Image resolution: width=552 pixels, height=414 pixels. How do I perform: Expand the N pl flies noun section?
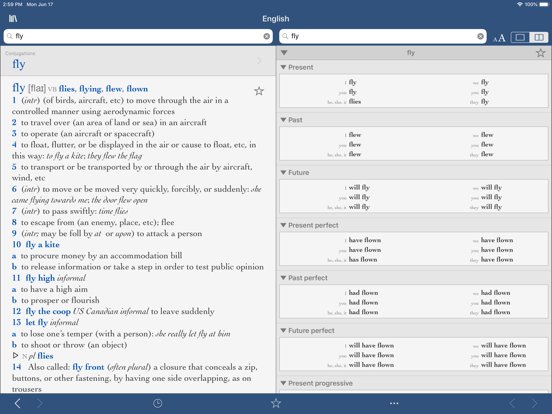pos(15,356)
